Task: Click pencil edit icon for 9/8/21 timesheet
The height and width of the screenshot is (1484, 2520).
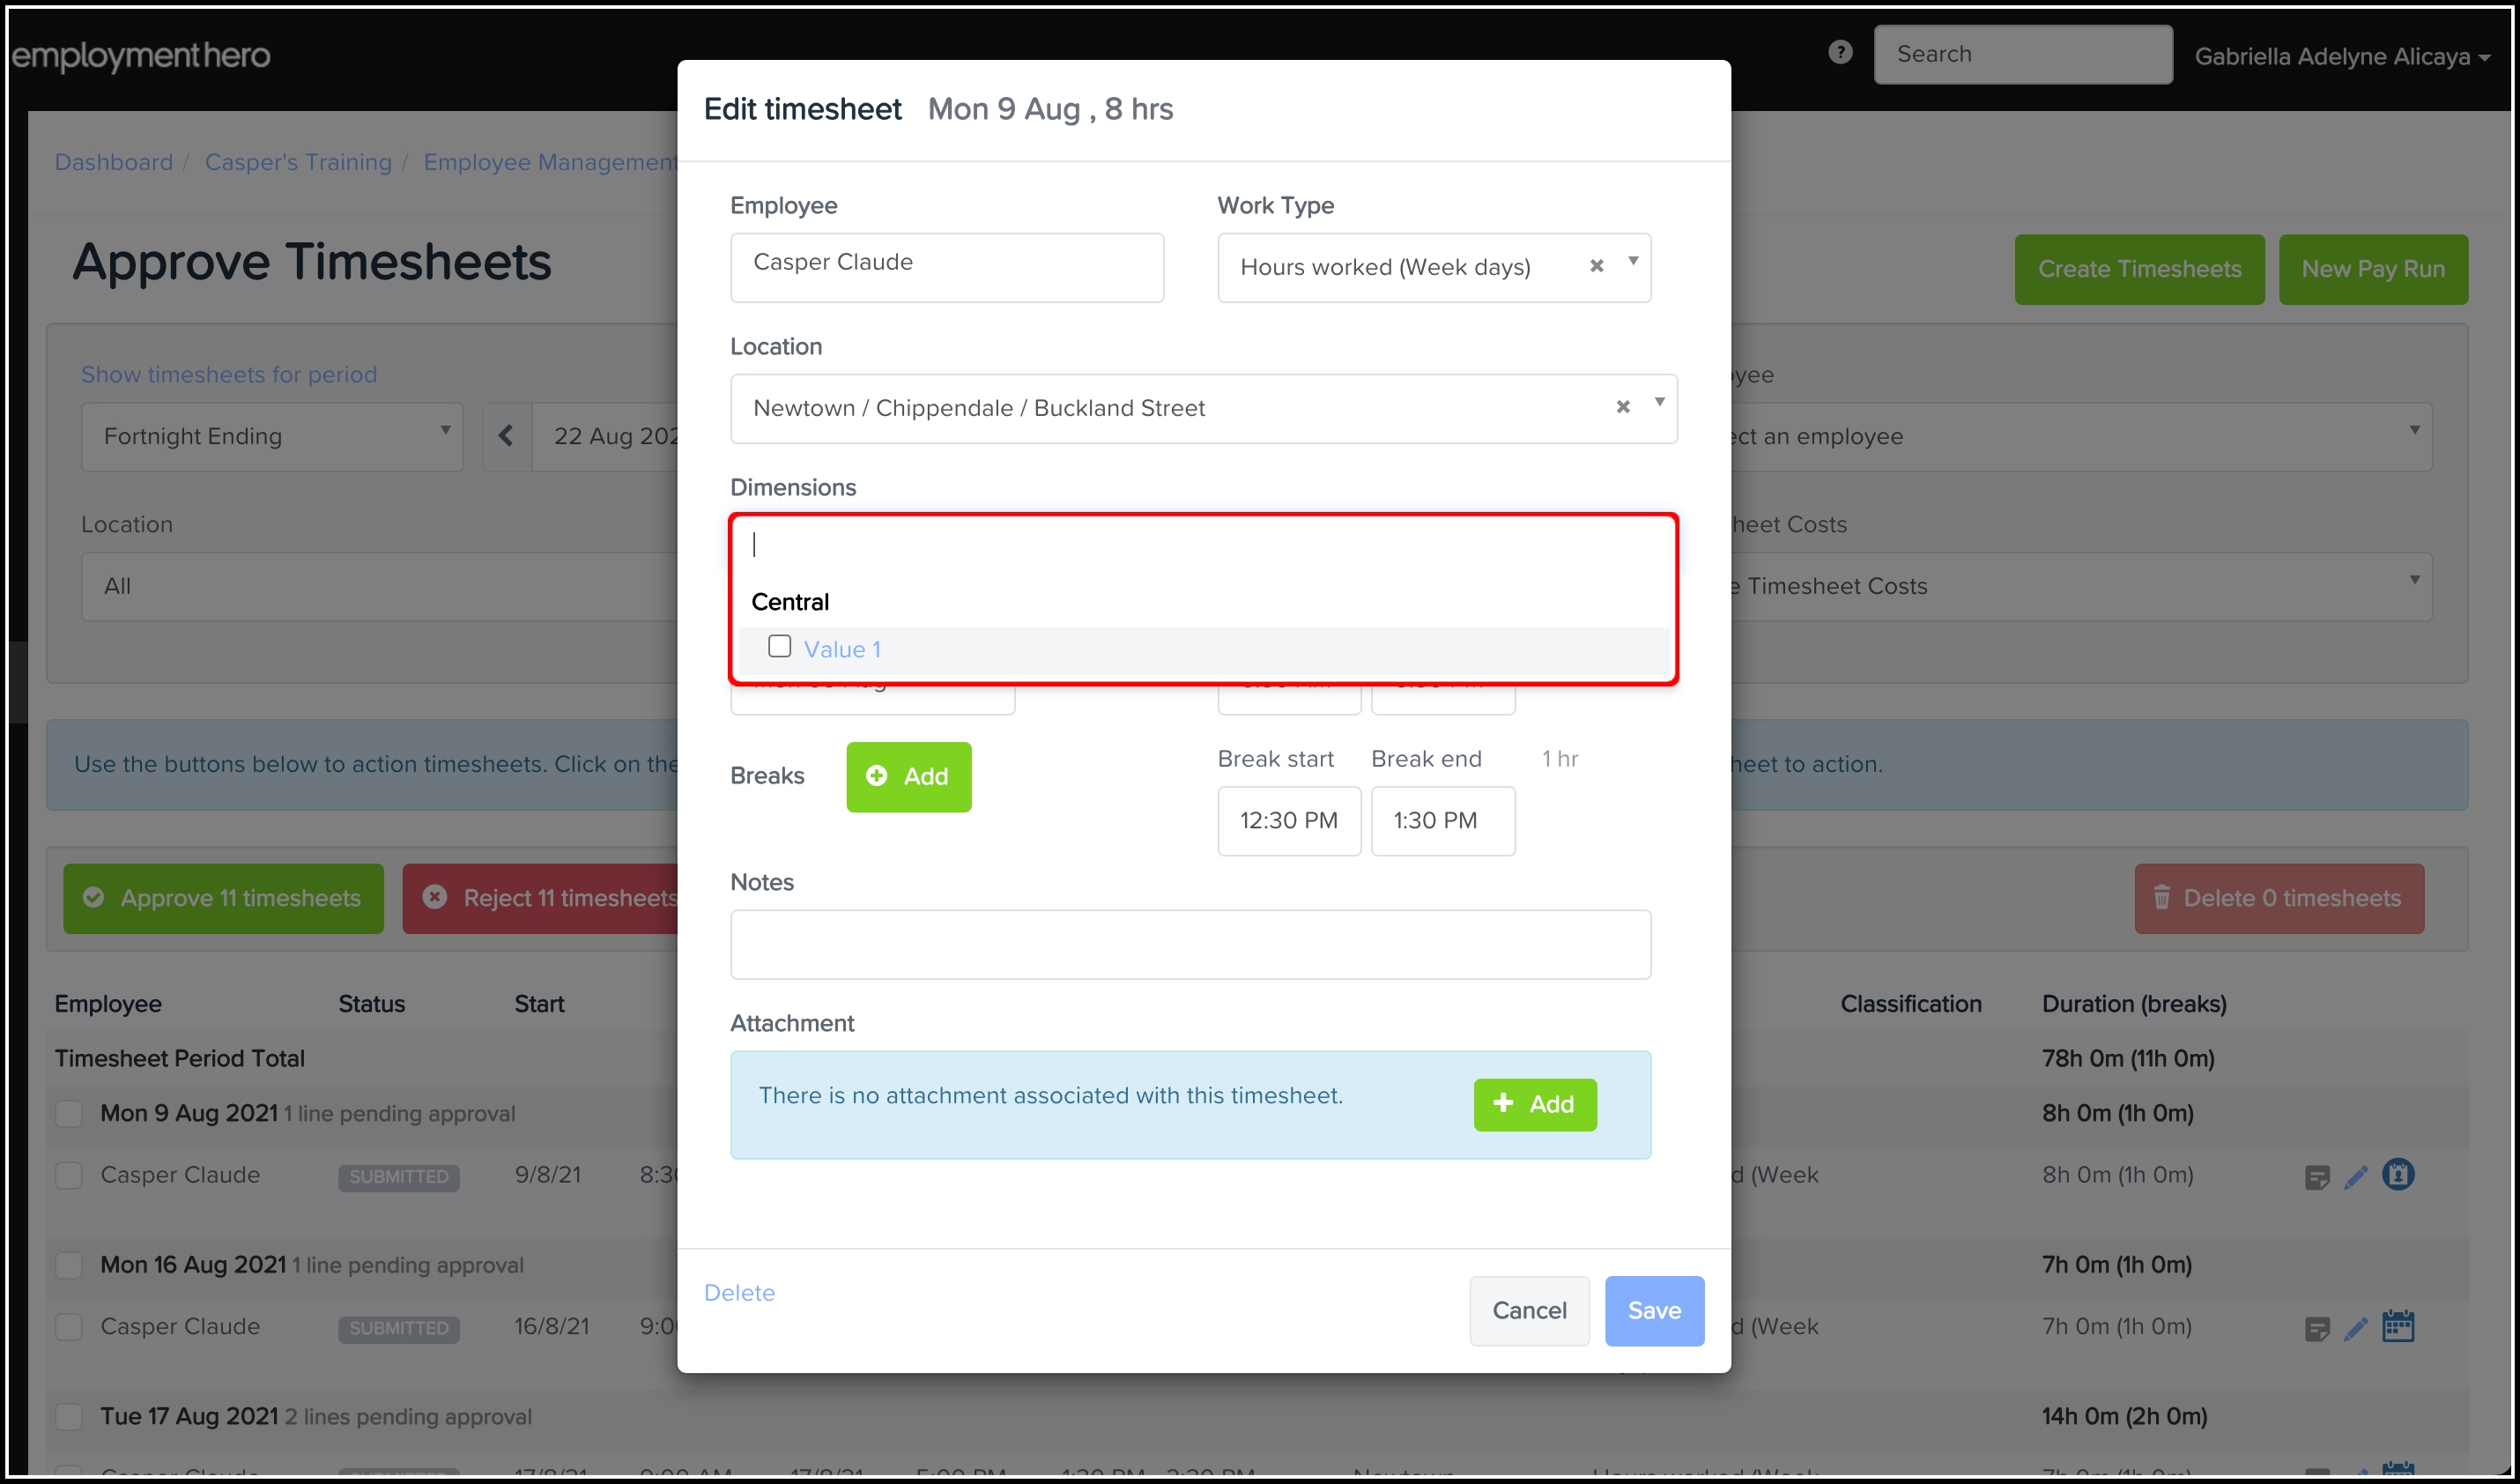Action: click(2355, 1177)
